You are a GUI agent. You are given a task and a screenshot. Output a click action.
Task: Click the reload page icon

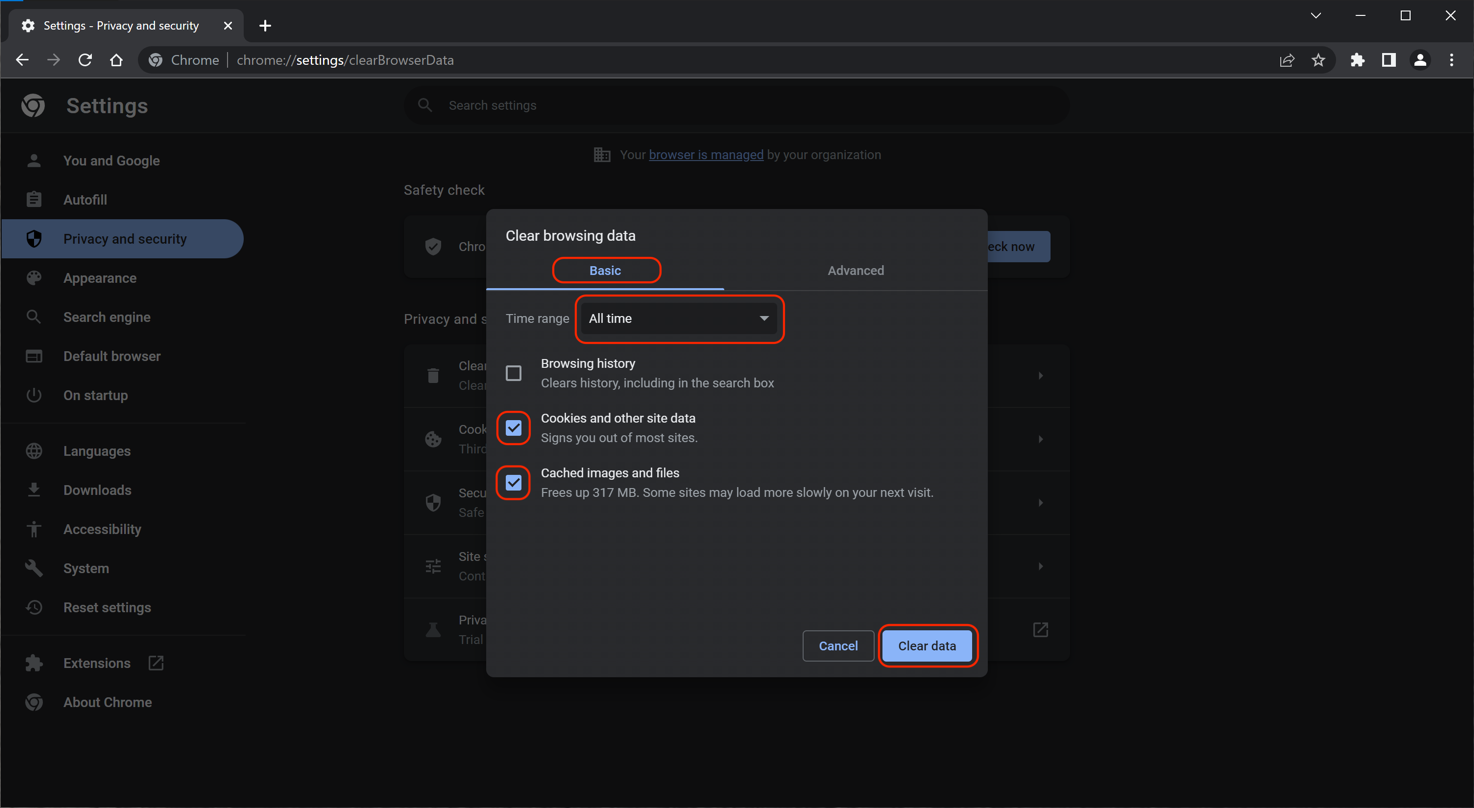85,60
